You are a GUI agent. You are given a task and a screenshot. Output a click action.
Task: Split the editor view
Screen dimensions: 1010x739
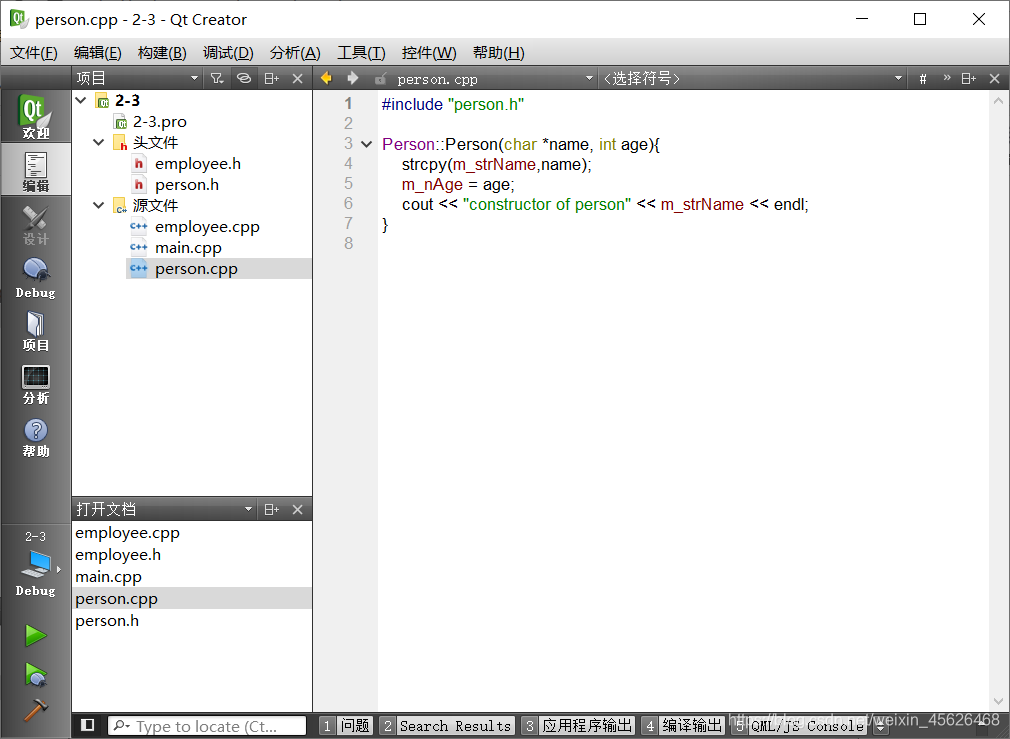(968, 78)
